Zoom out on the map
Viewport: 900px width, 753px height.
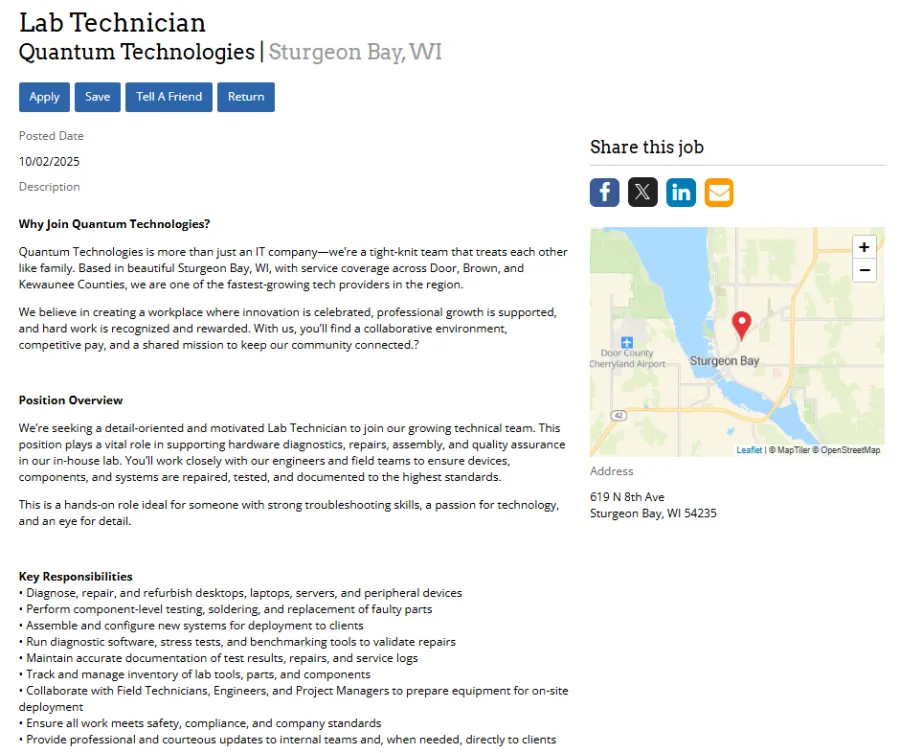pyautogui.click(x=864, y=270)
